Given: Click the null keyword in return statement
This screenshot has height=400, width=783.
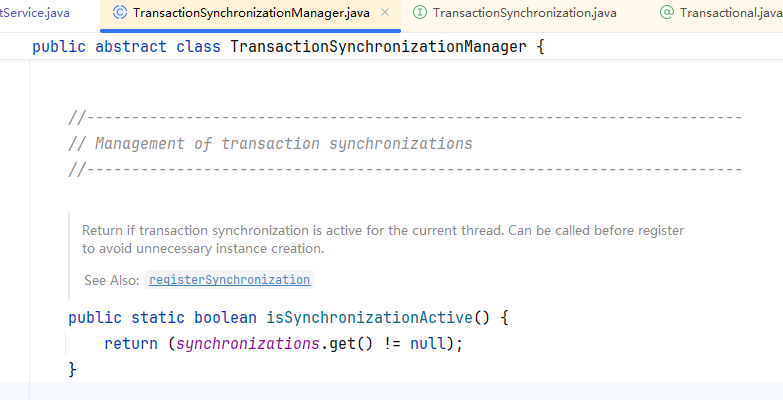Looking at the screenshot, I should [x=428, y=344].
